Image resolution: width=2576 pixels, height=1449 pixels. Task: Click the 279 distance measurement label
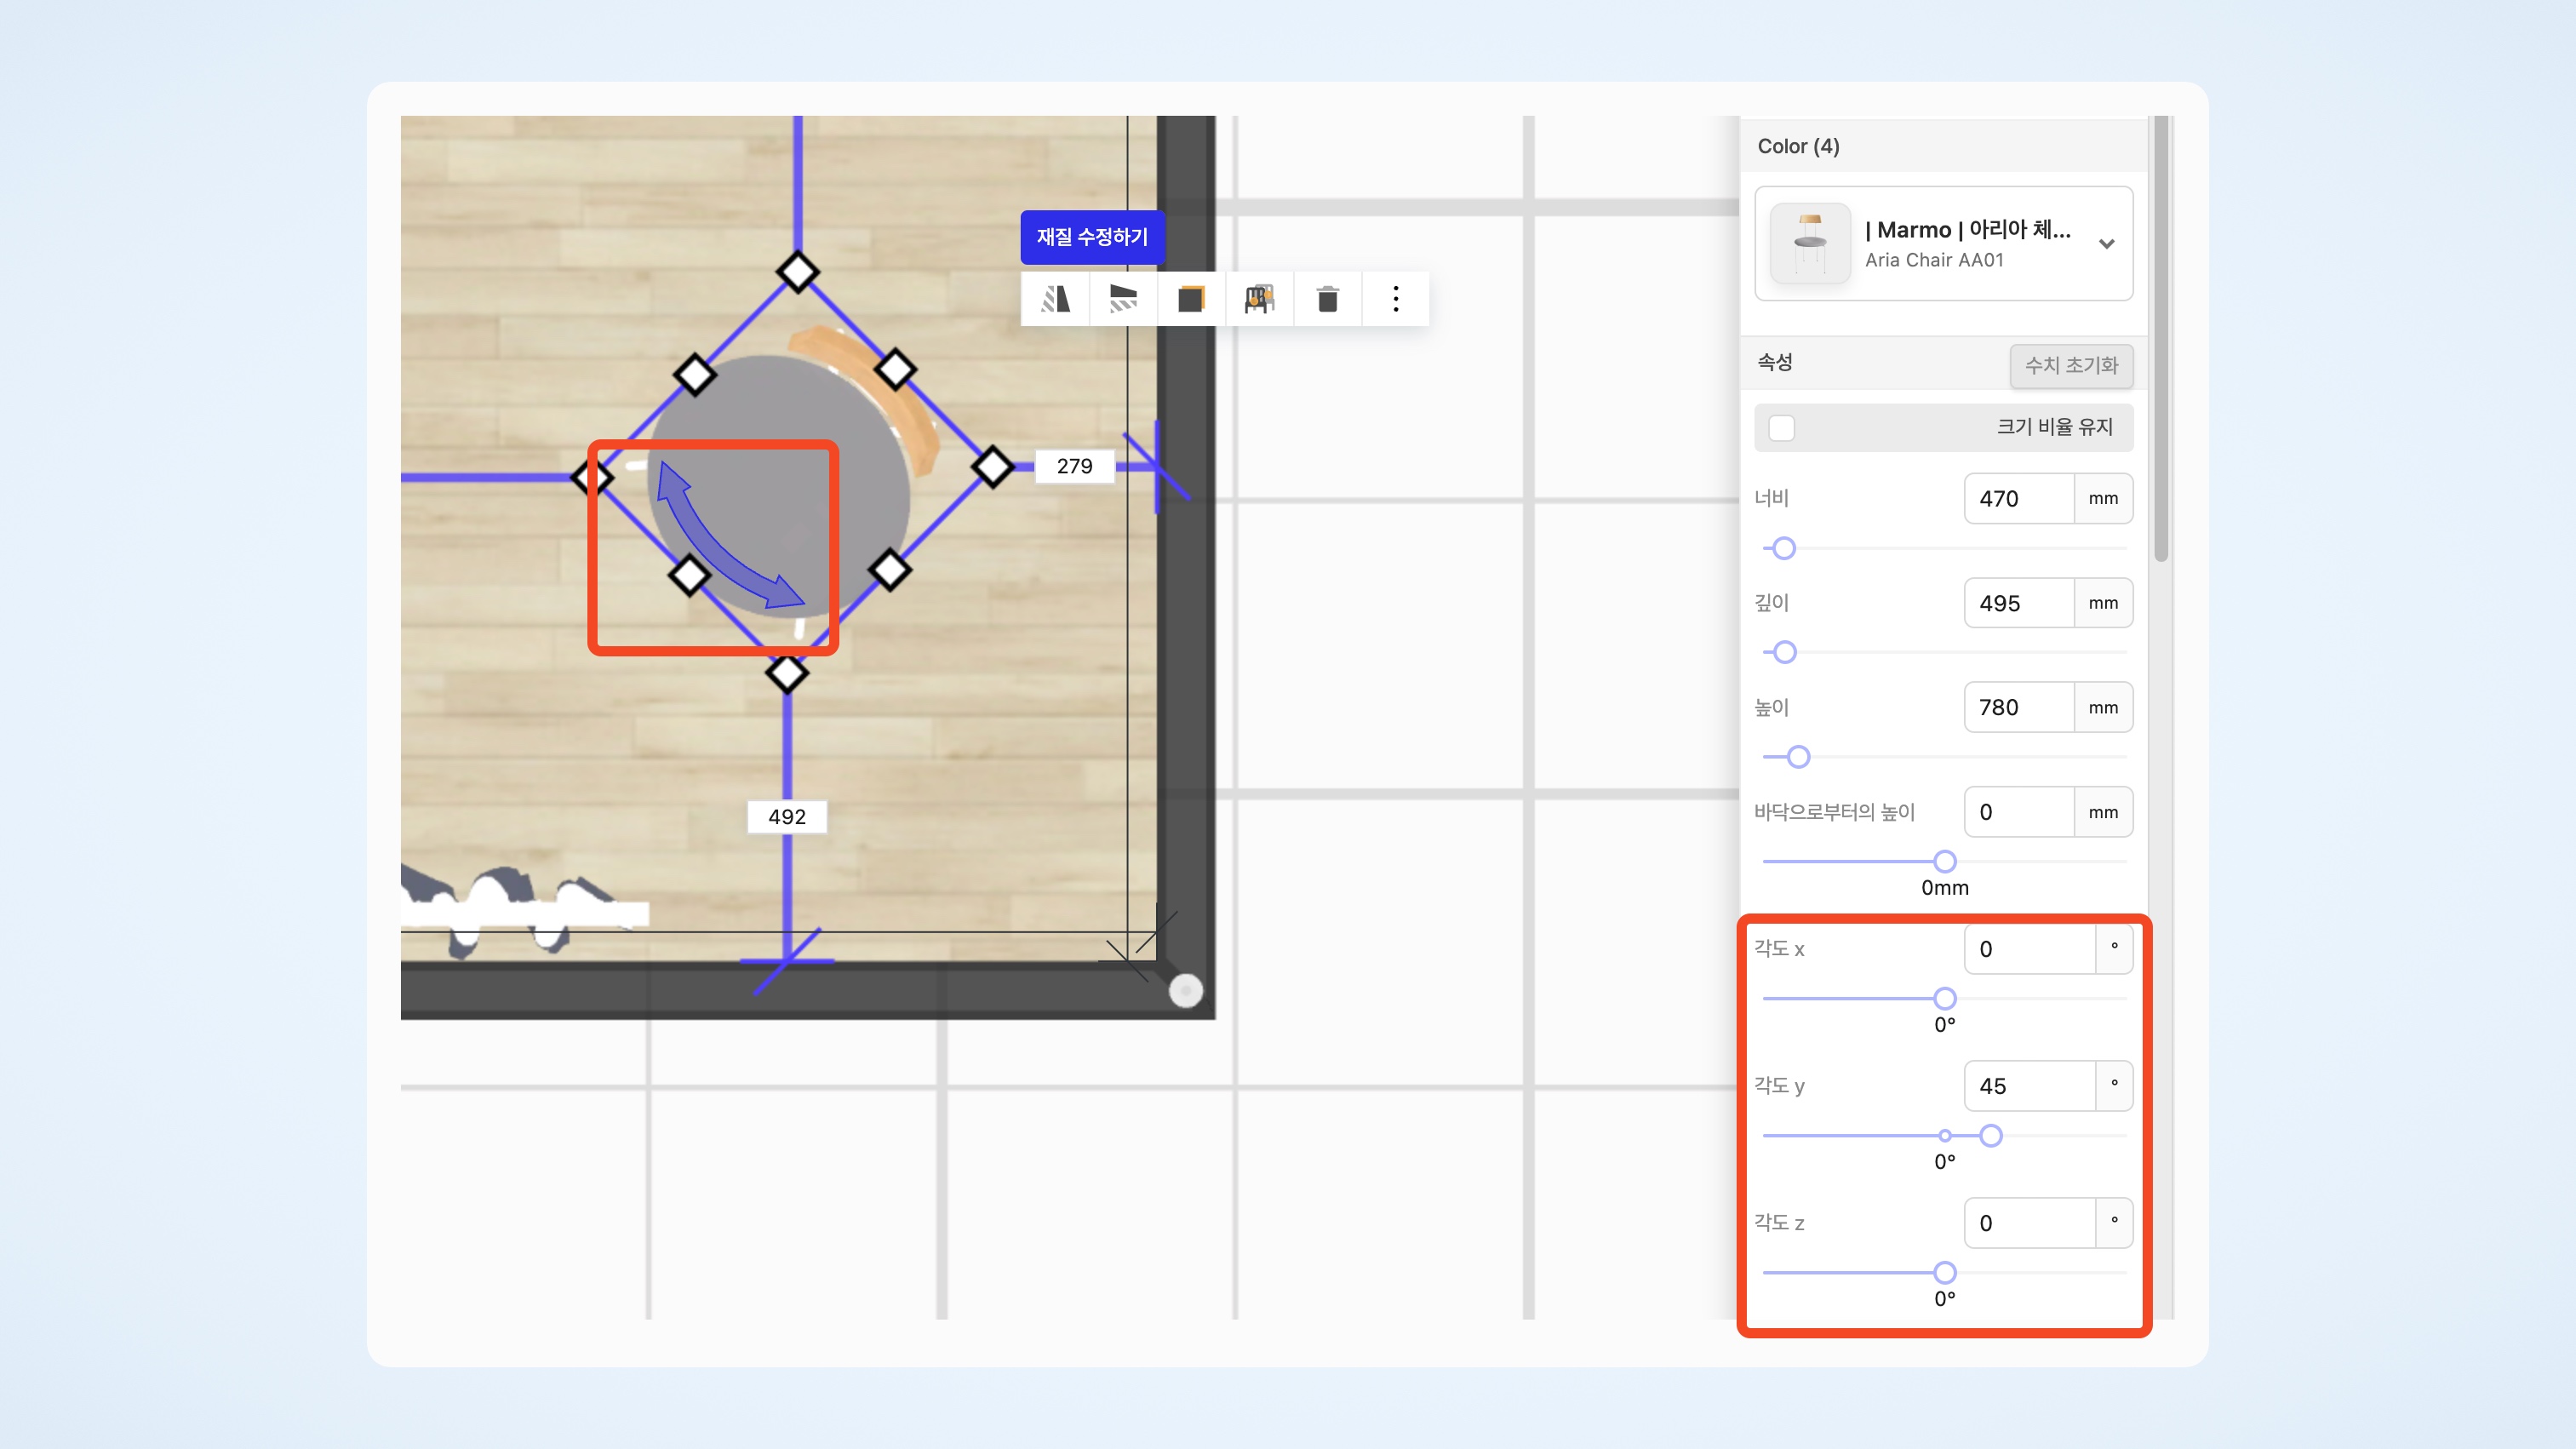coord(1074,466)
